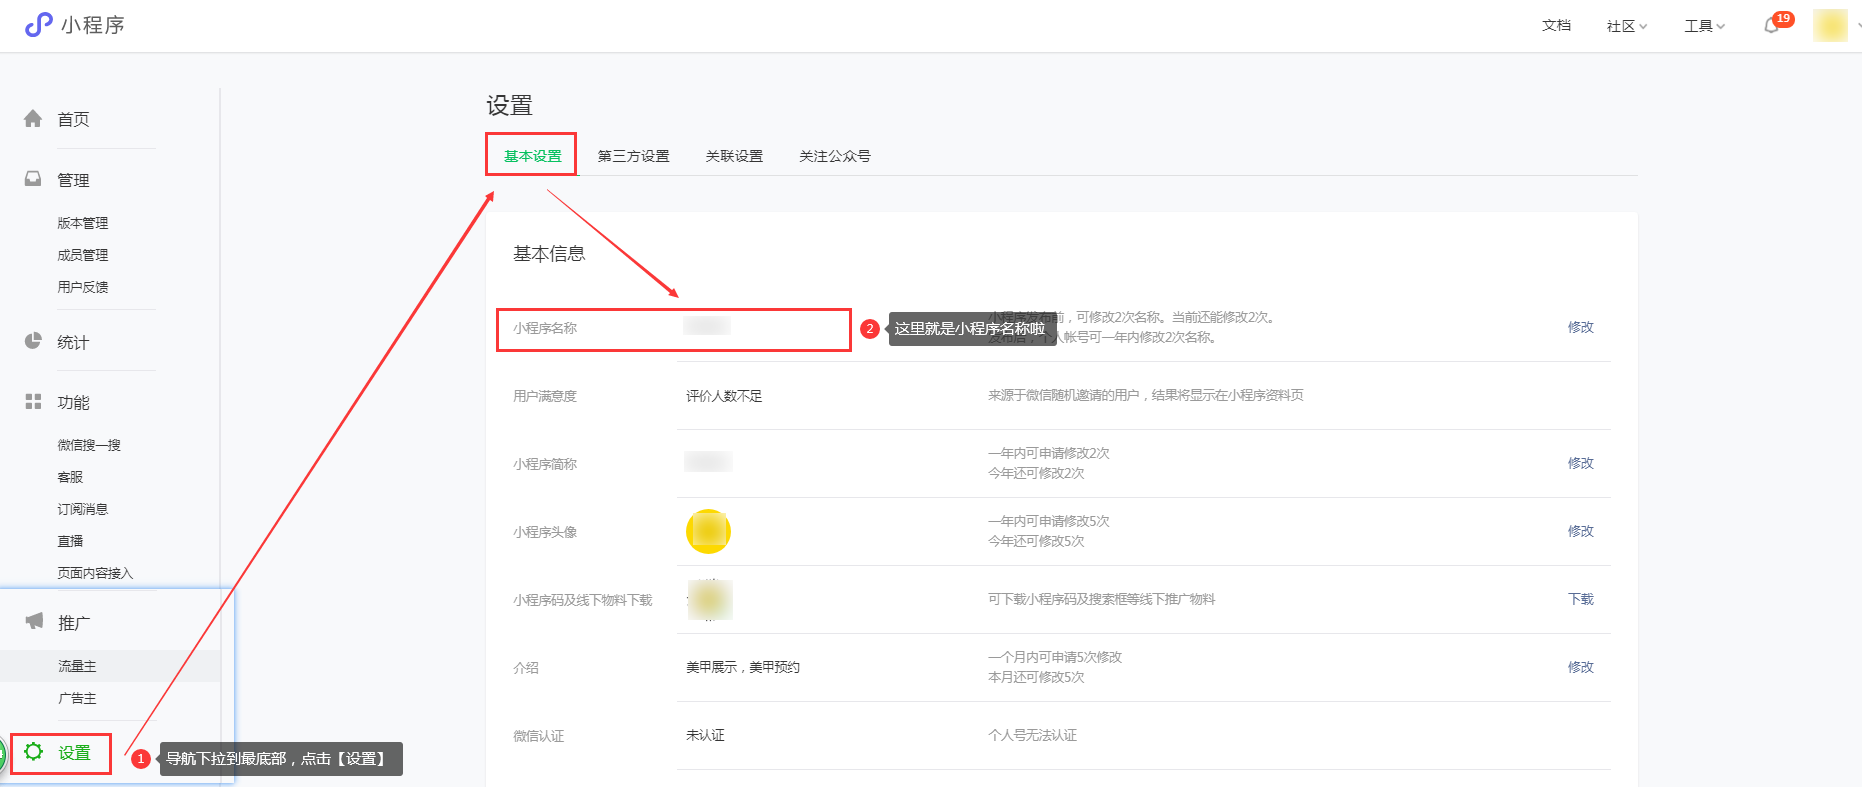Switch to the 关注公众号 tab
This screenshot has width=1862, height=787.
coord(835,156)
